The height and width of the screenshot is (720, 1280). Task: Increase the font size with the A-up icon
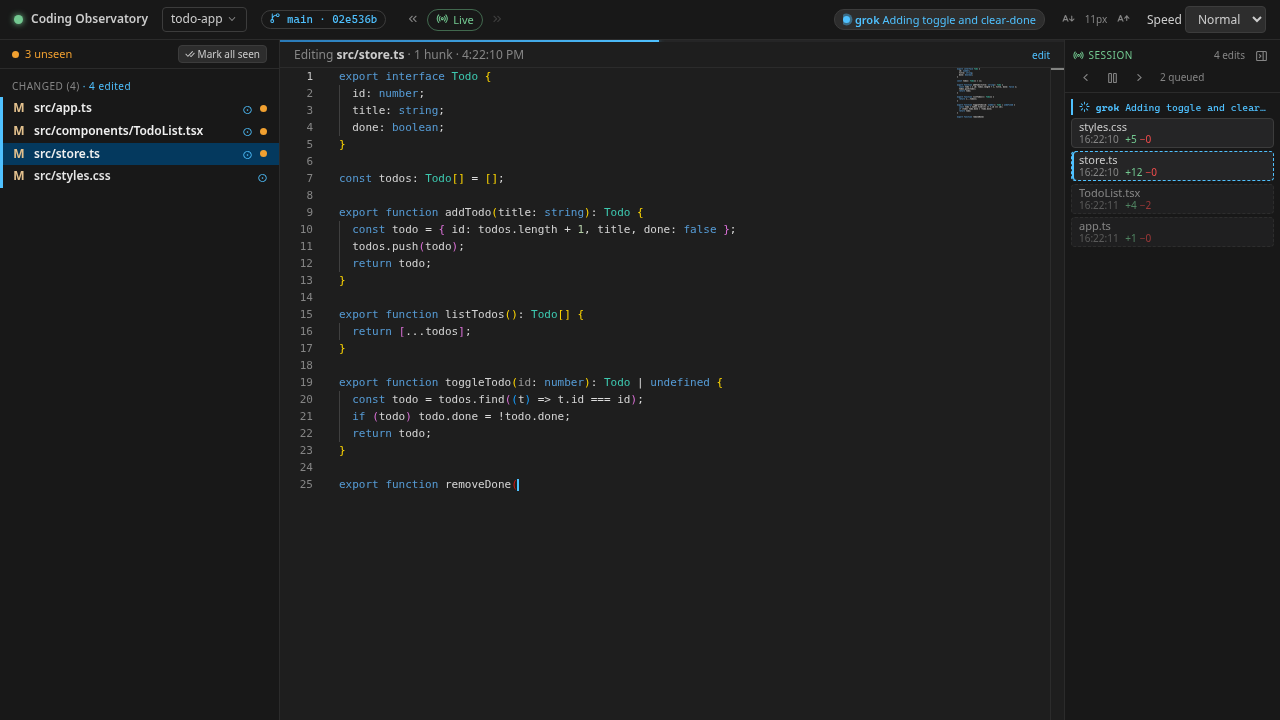click(1123, 19)
